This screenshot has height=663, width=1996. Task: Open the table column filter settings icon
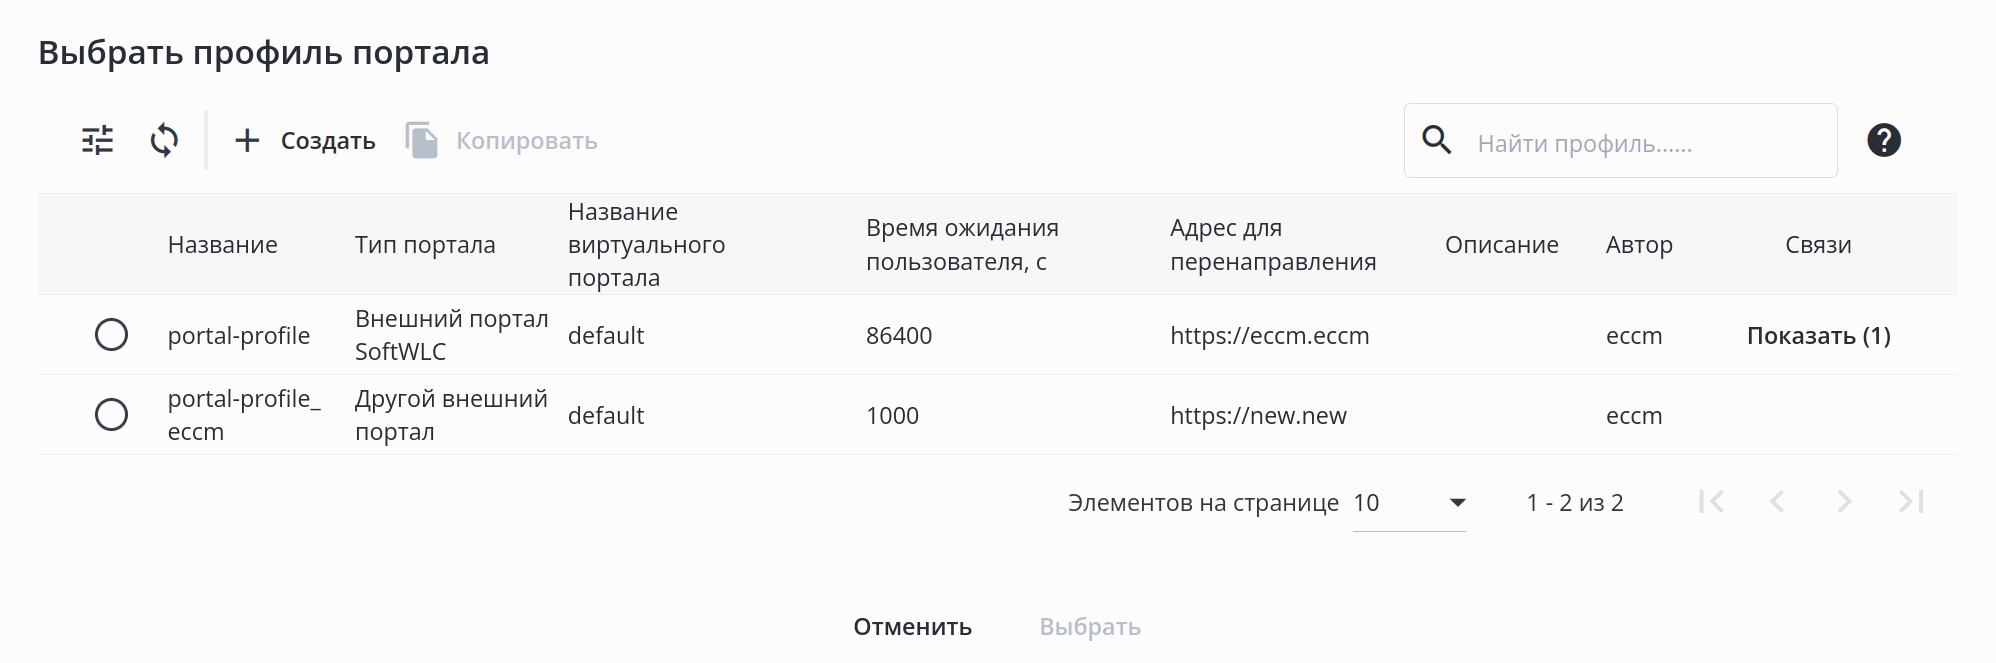click(98, 140)
